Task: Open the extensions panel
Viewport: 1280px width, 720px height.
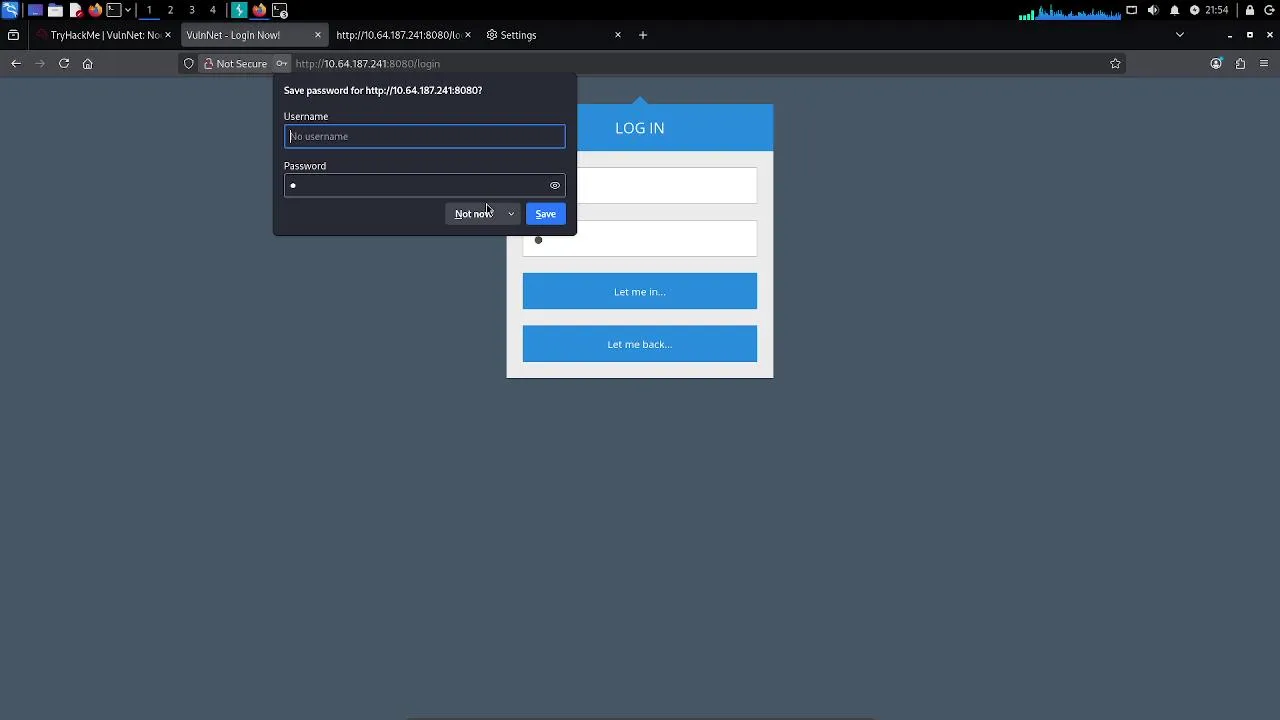Action: (1240, 64)
